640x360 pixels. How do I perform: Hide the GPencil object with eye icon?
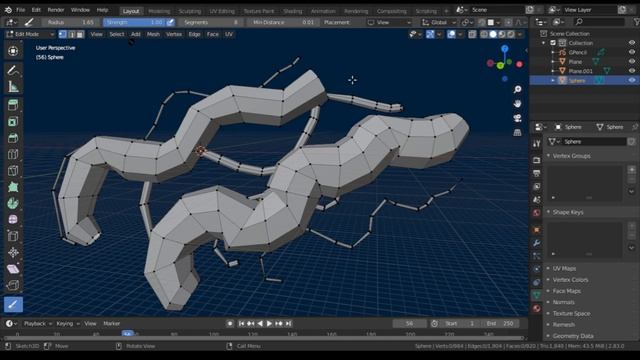631,52
